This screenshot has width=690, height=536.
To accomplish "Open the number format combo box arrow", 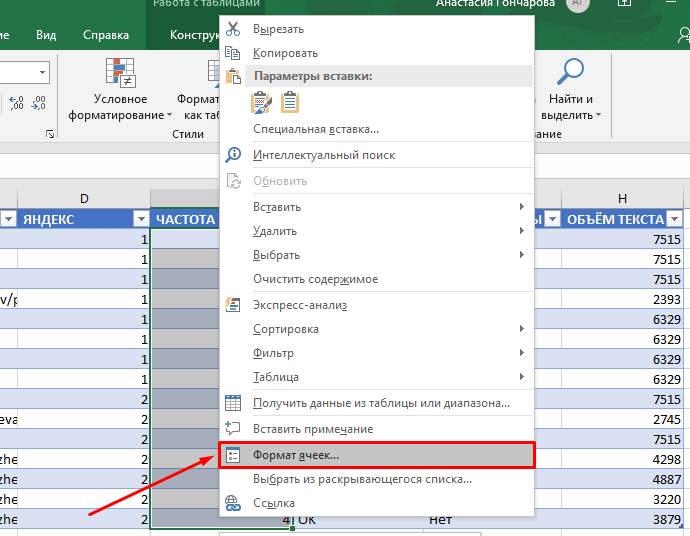I will click(x=42, y=72).
